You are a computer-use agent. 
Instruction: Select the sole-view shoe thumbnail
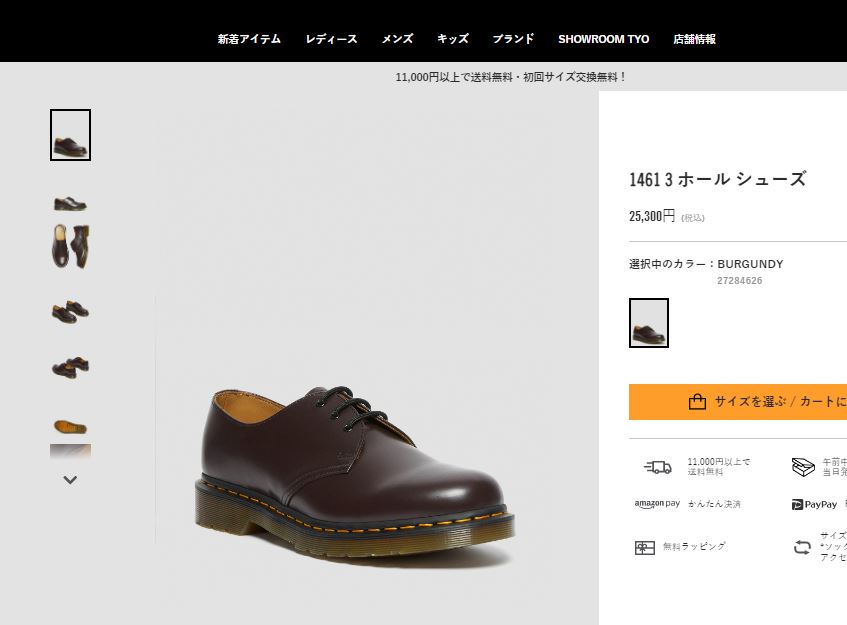coord(69,426)
